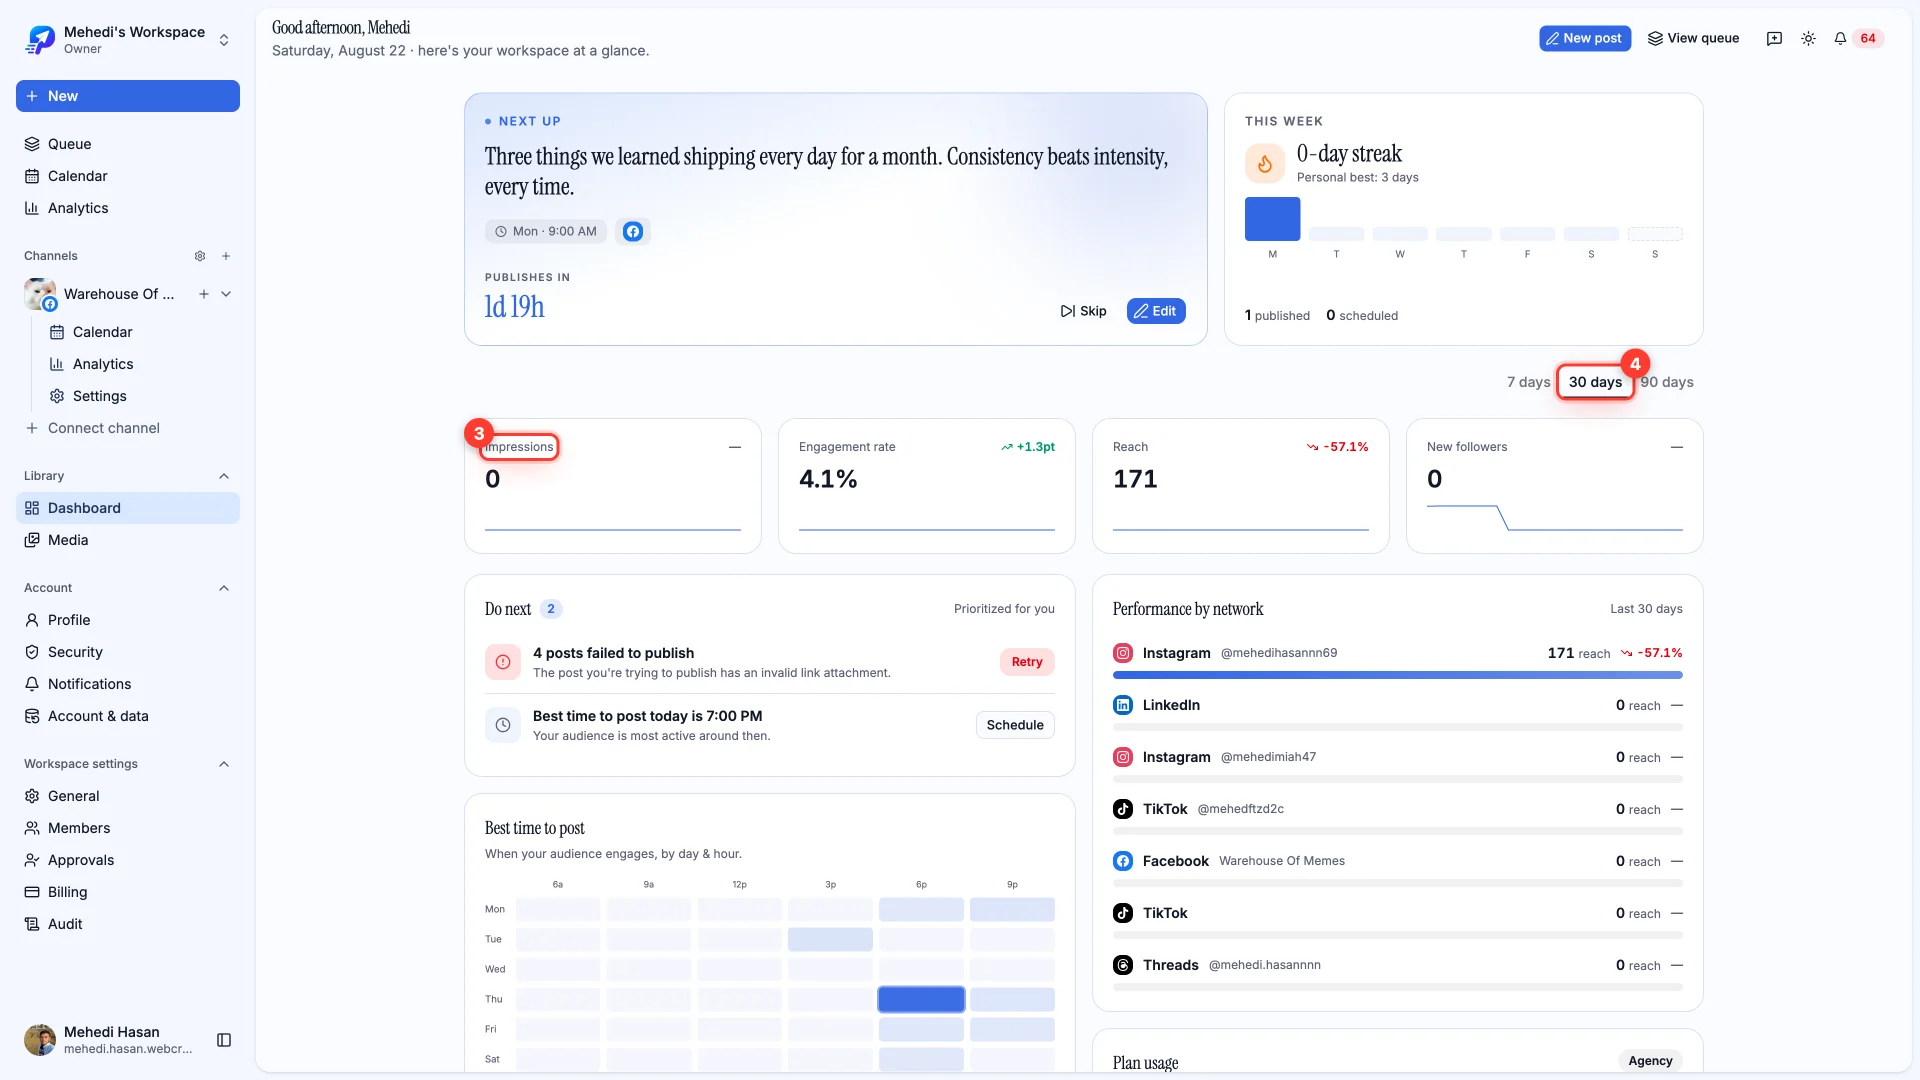The height and width of the screenshot is (1080, 1920).
Task: Click the clock icon for best time
Action: pyautogui.click(x=503, y=725)
